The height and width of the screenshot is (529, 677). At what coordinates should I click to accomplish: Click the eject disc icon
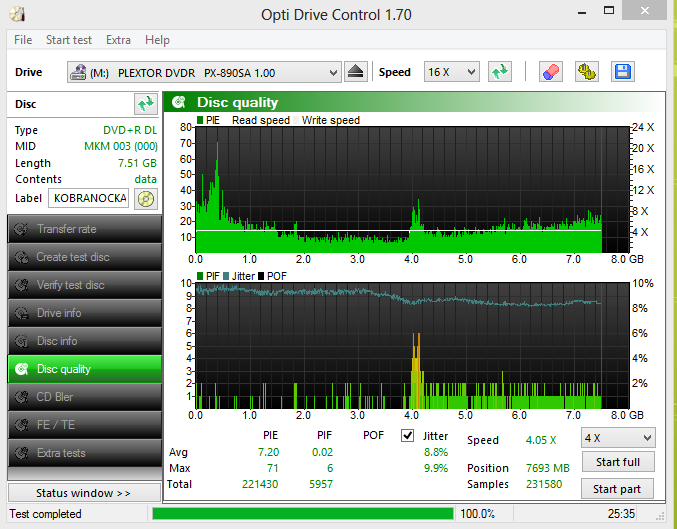(x=355, y=72)
